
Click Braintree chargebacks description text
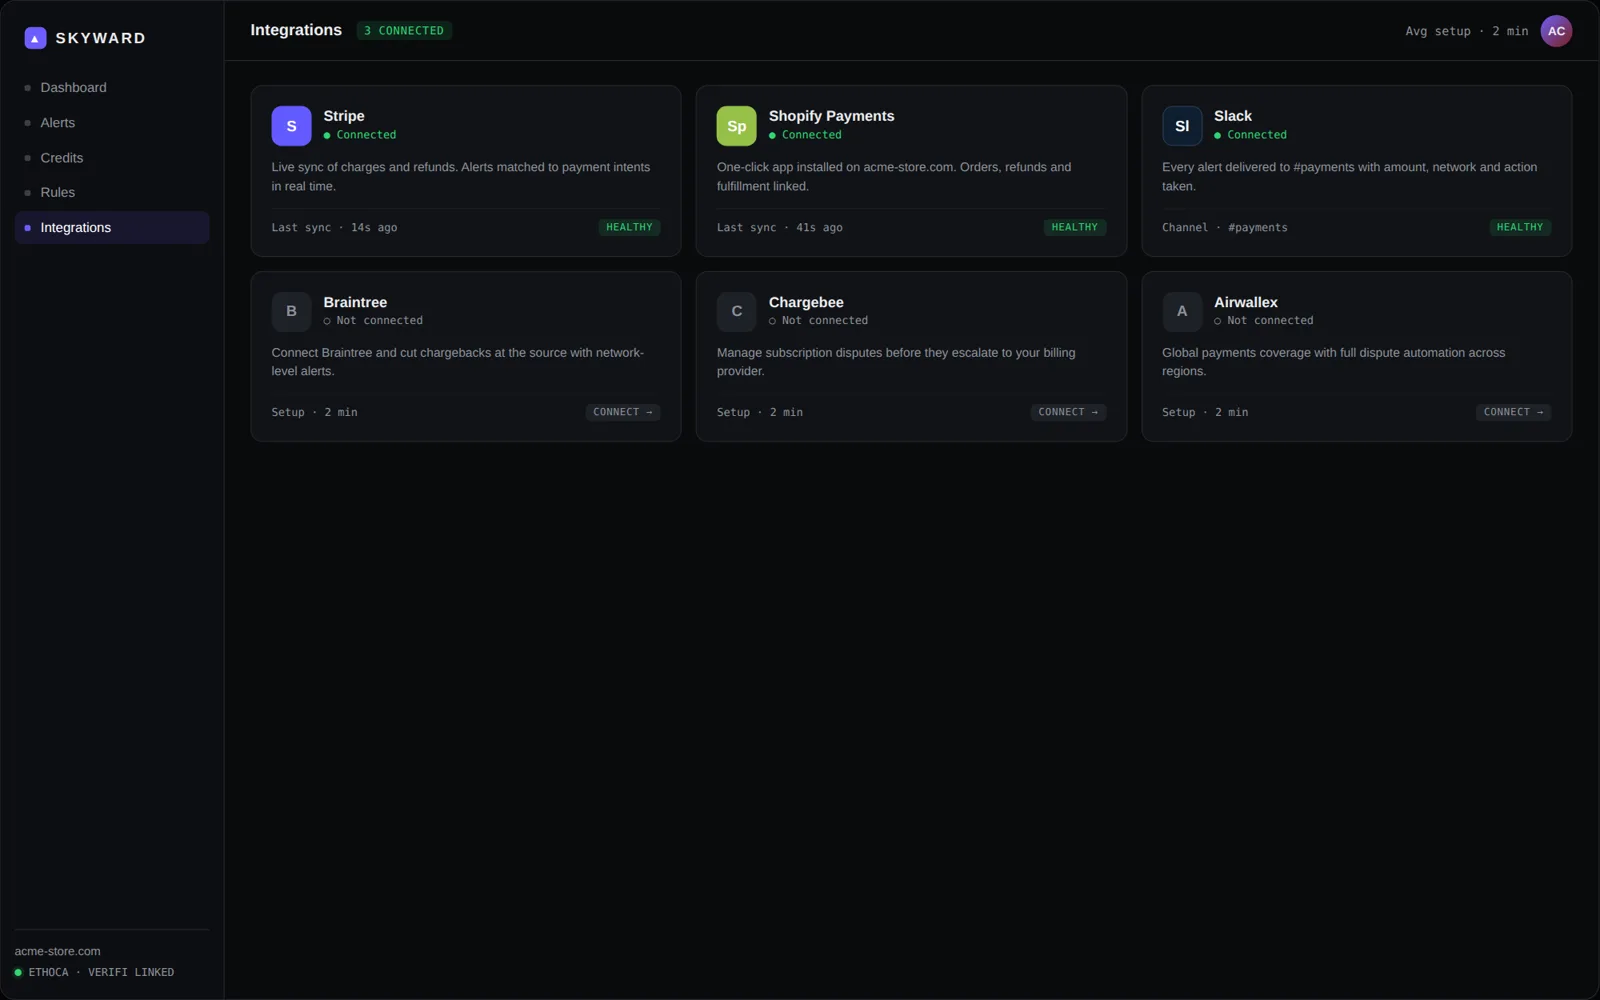point(458,362)
